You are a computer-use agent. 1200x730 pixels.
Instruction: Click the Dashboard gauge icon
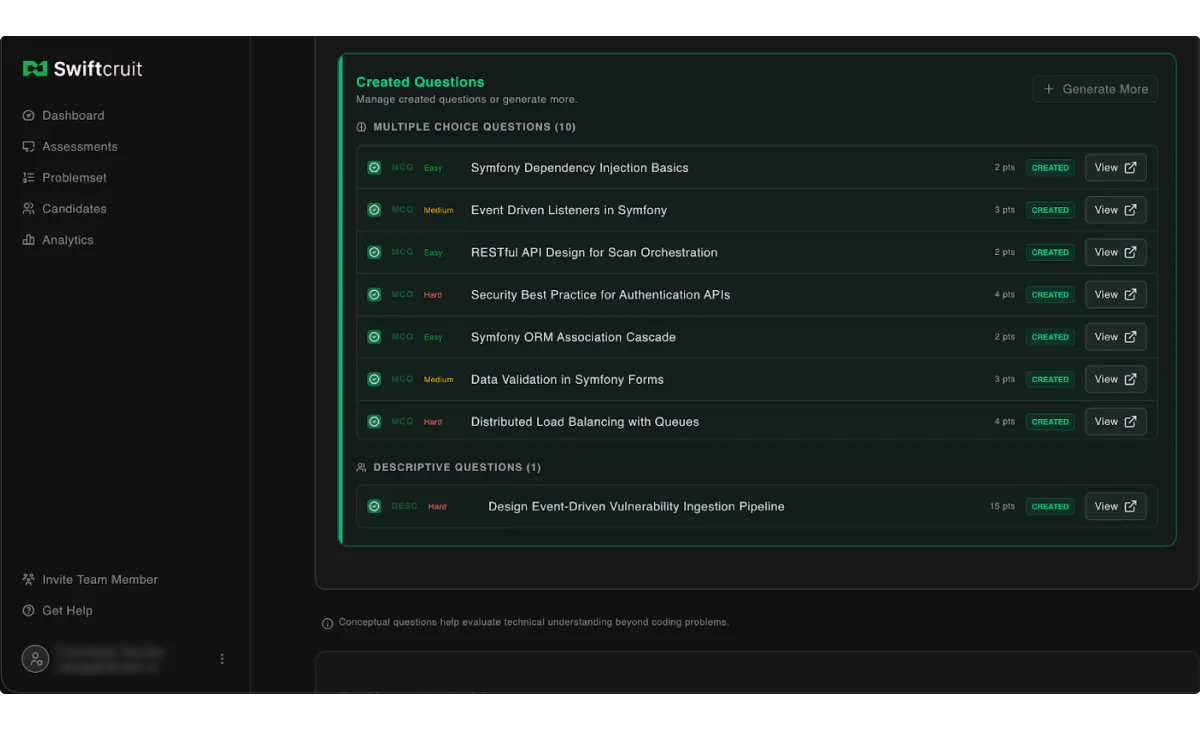click(28, 116)
